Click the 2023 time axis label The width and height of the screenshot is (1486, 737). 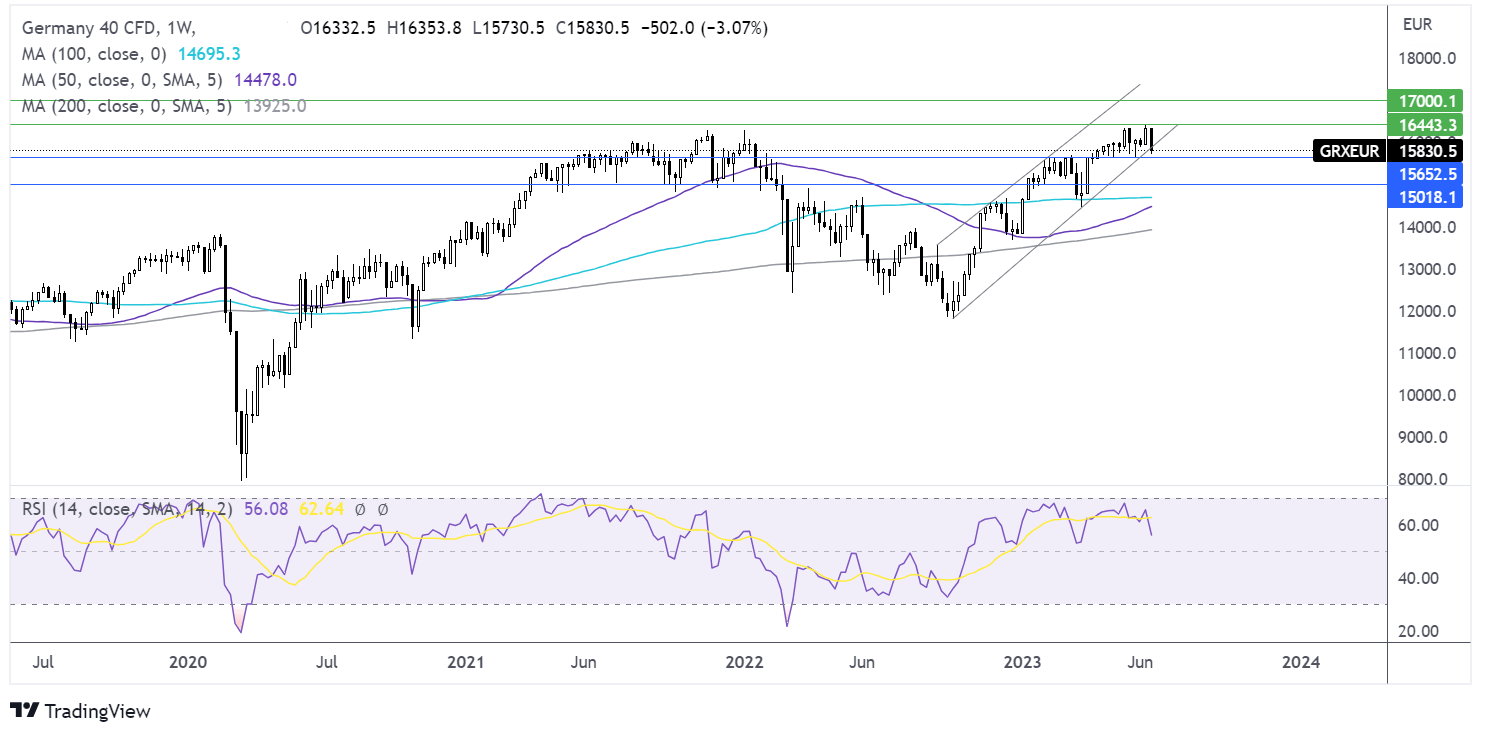click(1023, 662)
